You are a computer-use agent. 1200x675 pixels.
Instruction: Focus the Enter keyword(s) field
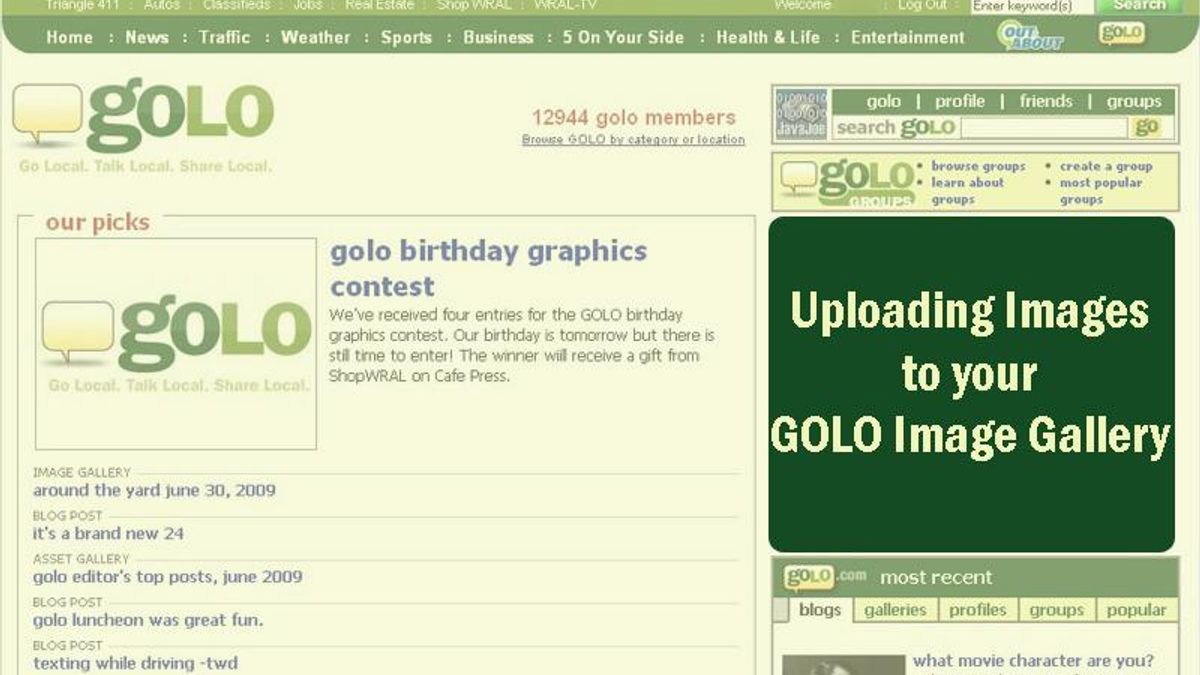point(1031,6)
